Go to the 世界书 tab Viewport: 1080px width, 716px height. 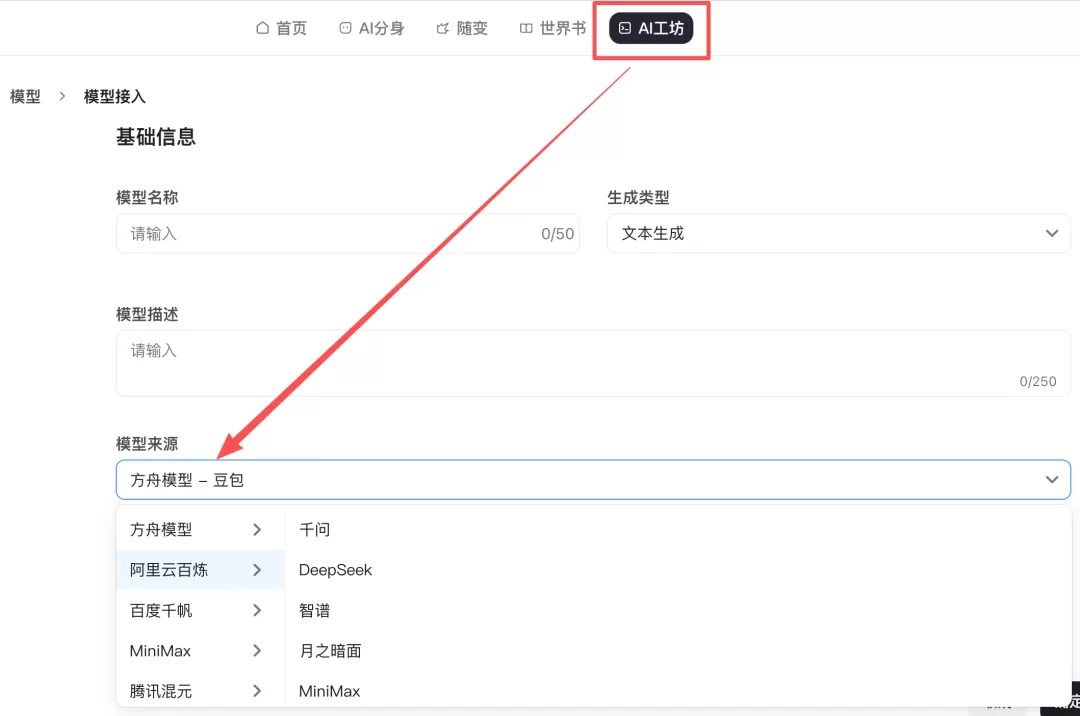[x=552, y=28]
